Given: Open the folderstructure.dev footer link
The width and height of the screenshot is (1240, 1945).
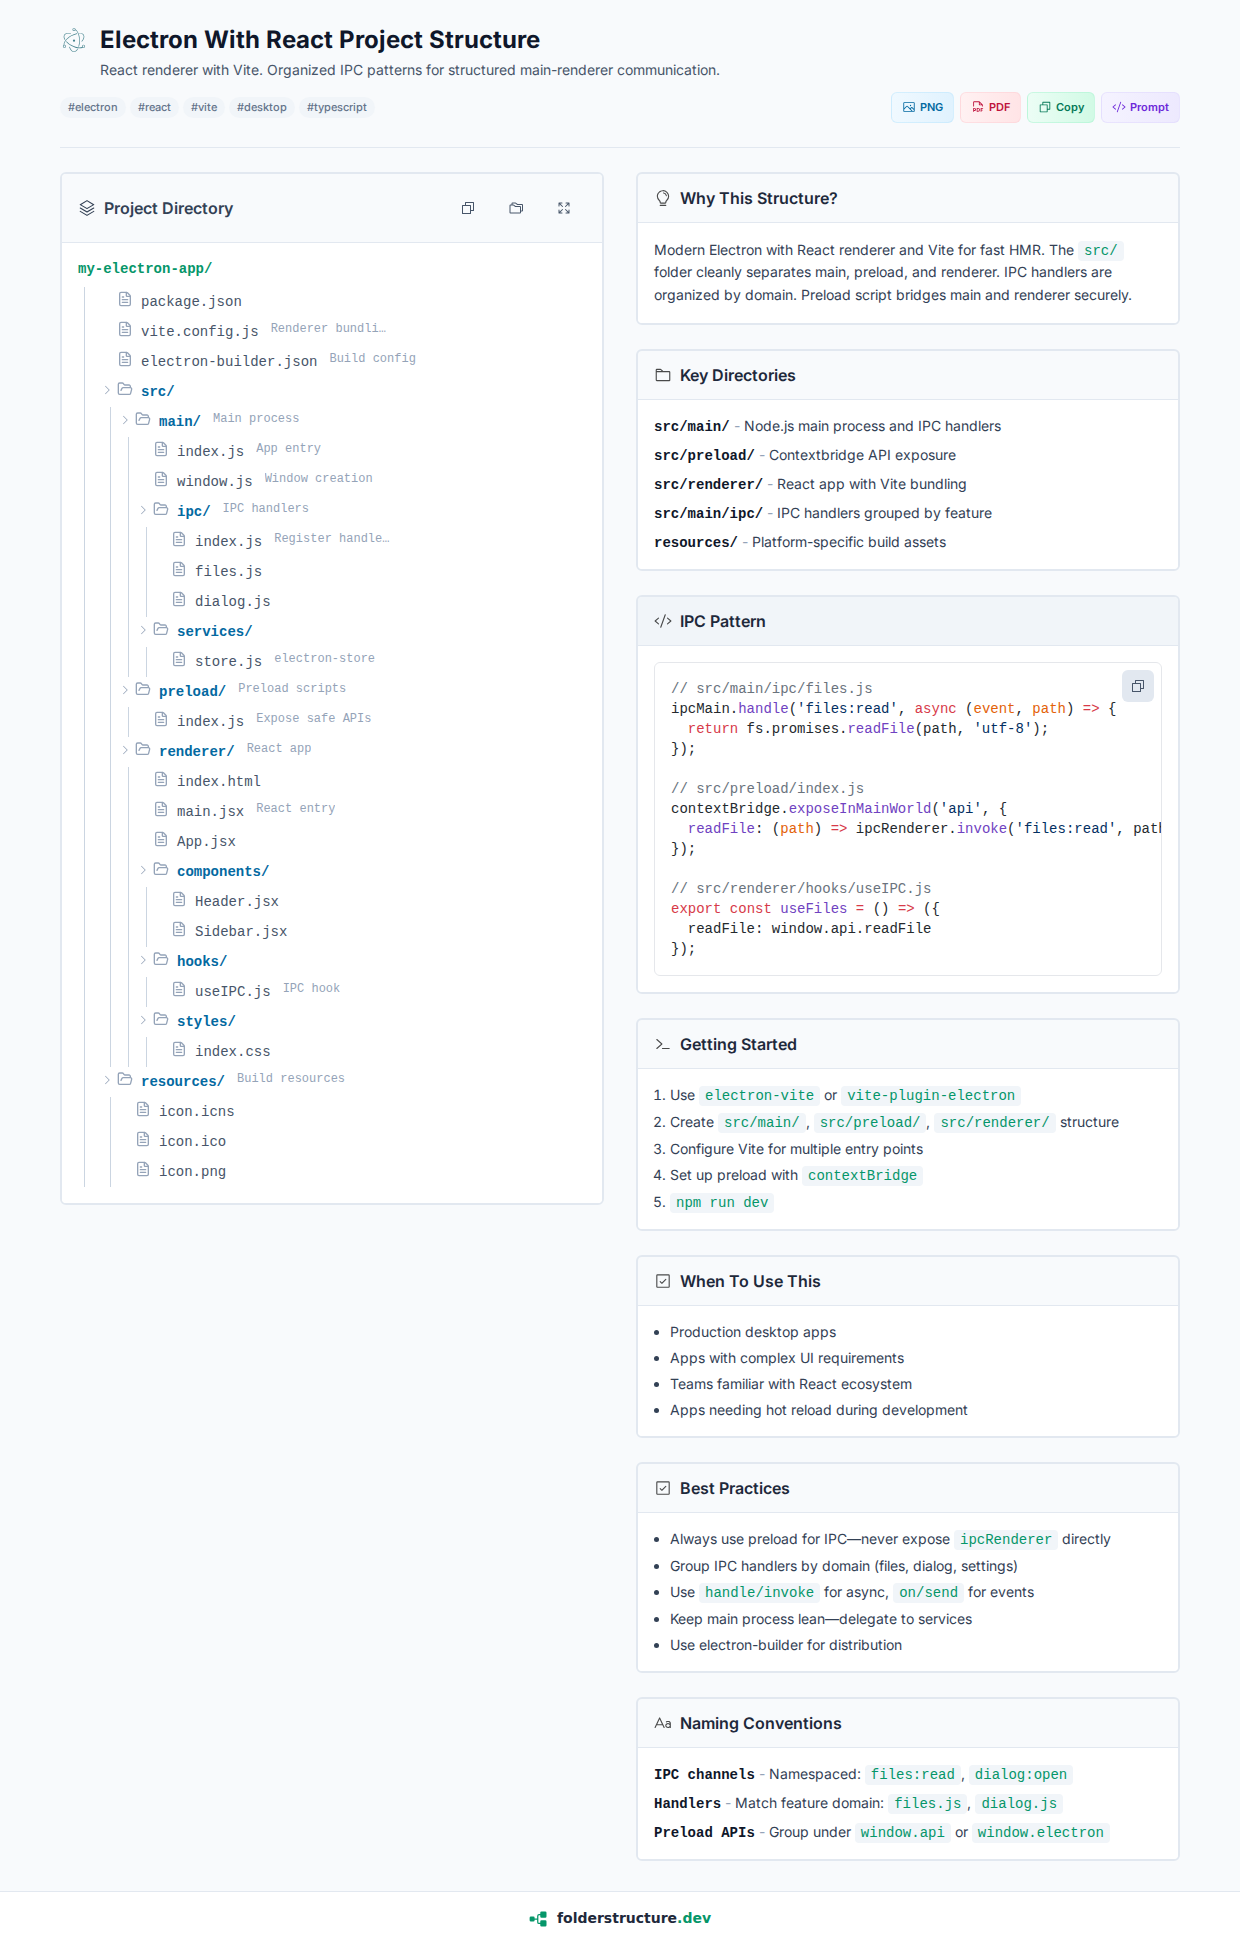Looking at the screenshot, I should (x=633, y=1918).
